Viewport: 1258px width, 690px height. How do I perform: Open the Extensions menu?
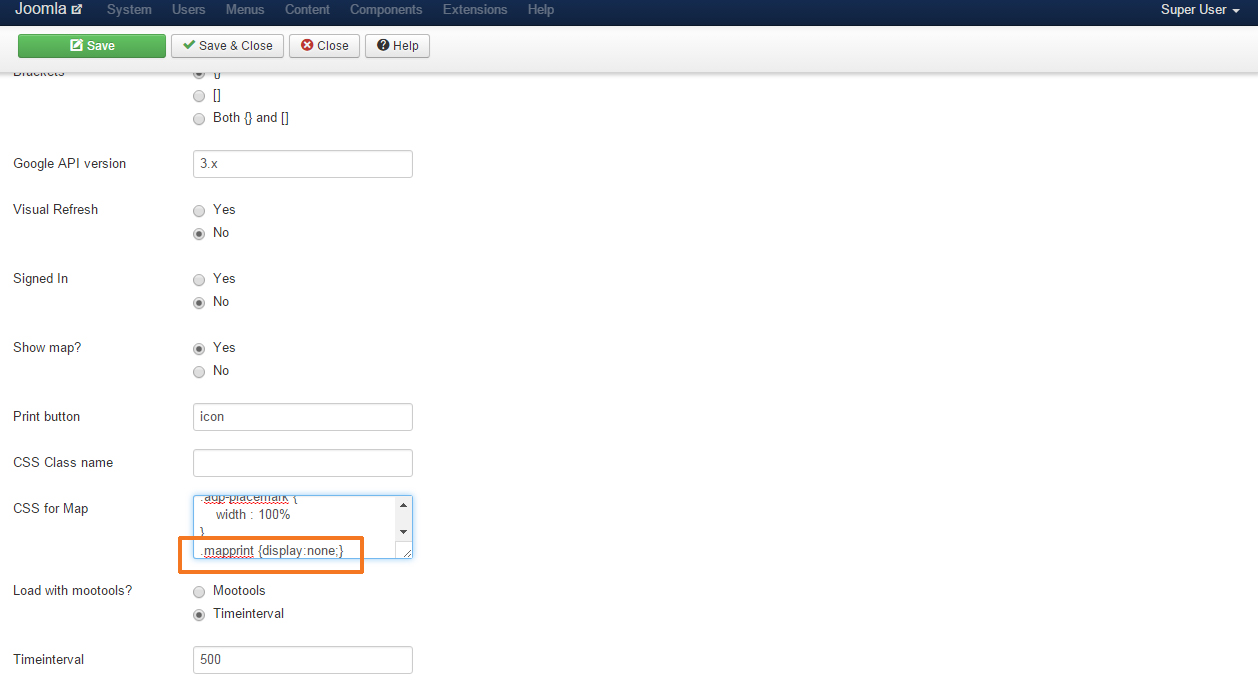pyautogui.click(x=474, y=9)
